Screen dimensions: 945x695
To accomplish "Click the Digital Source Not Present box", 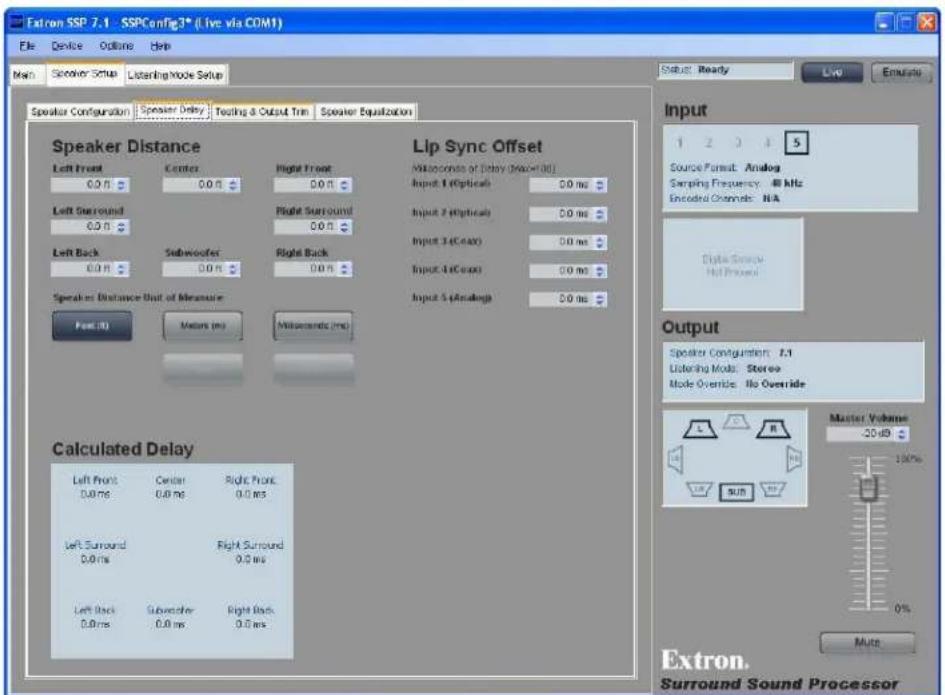I will pyautogui.click(x=733, y=265).
